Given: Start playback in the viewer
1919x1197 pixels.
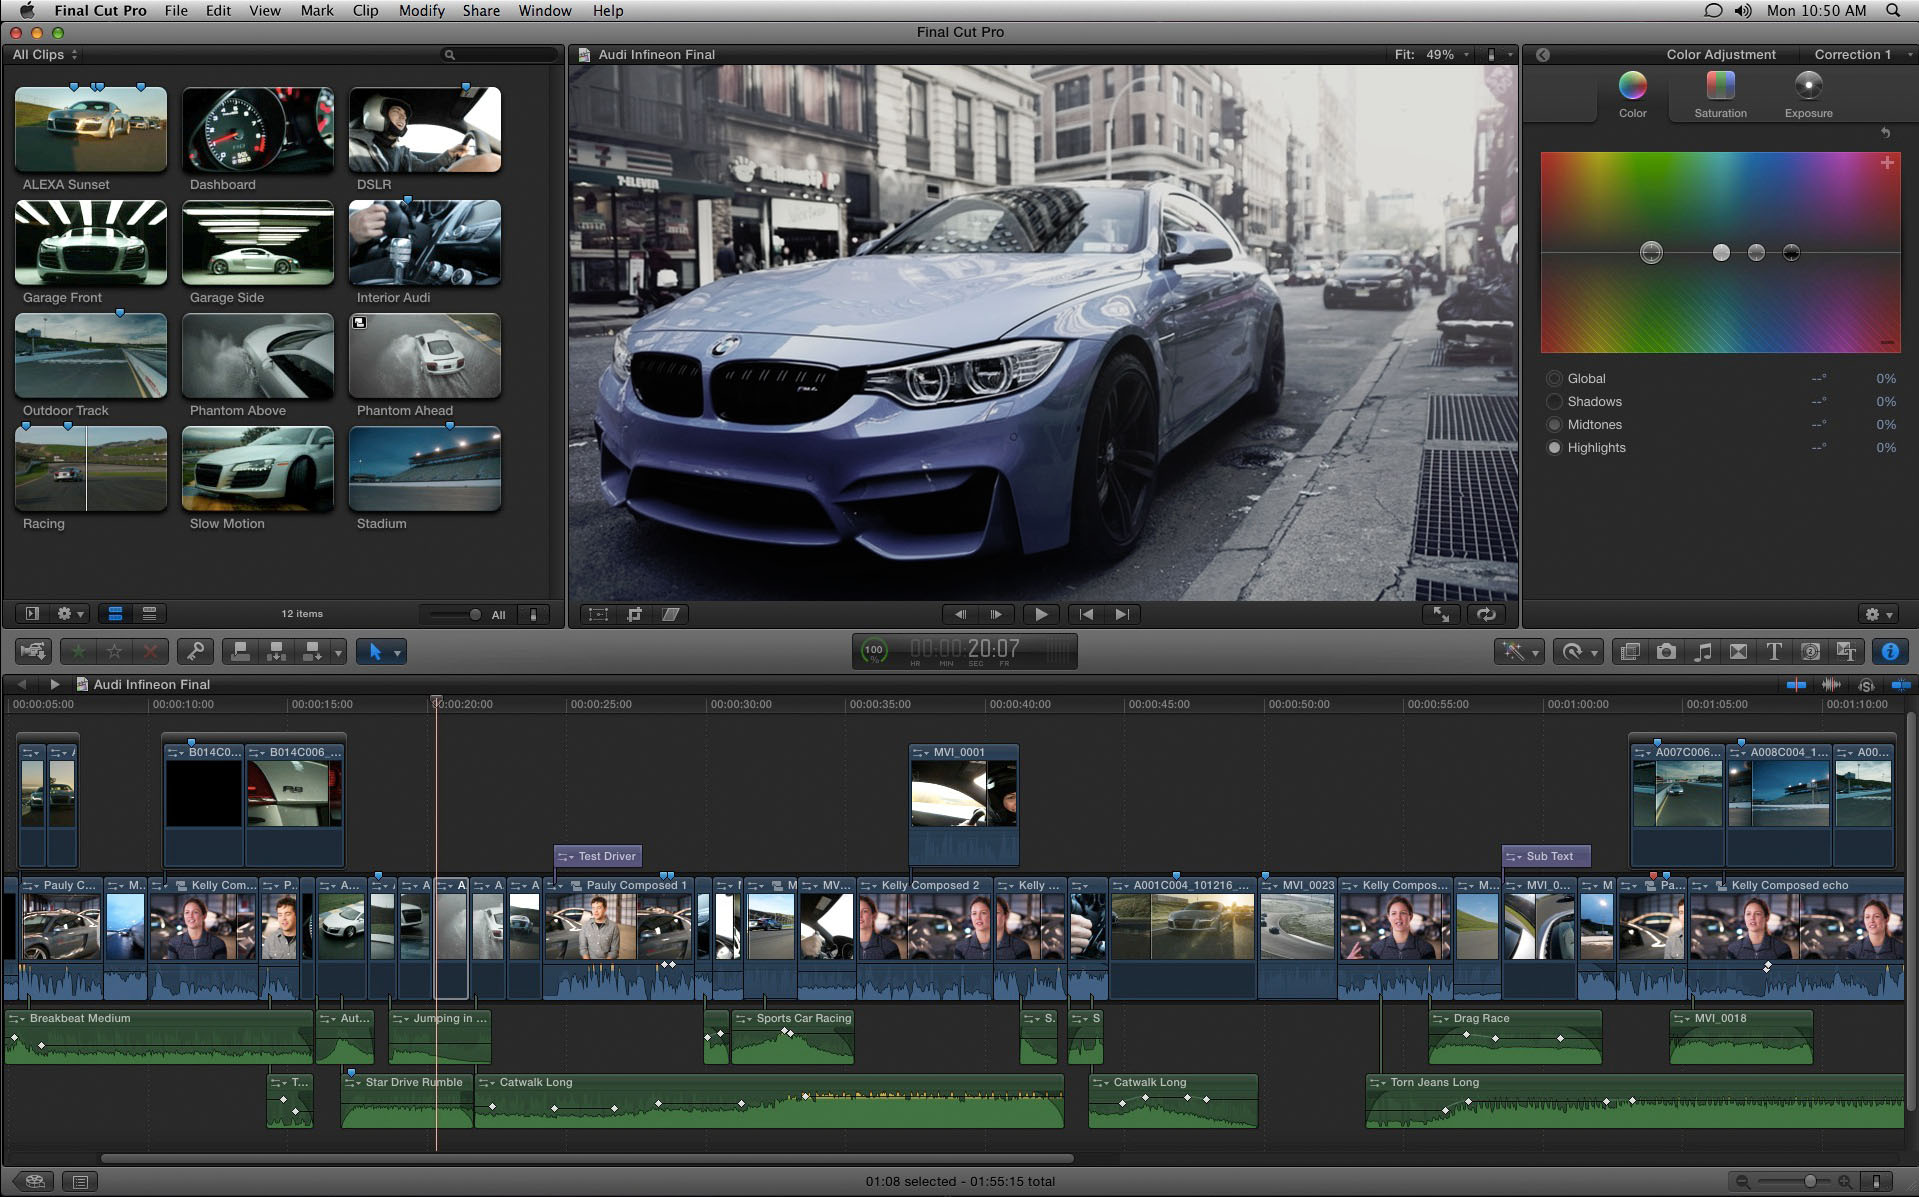Looking at the screenshot, I should coord(1041,614).
